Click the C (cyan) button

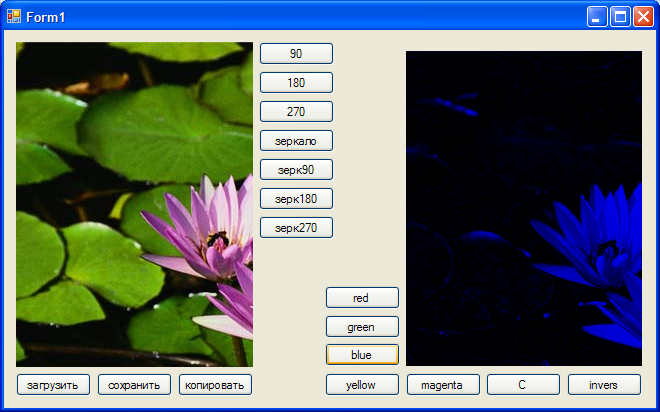[x=523, y=385]
